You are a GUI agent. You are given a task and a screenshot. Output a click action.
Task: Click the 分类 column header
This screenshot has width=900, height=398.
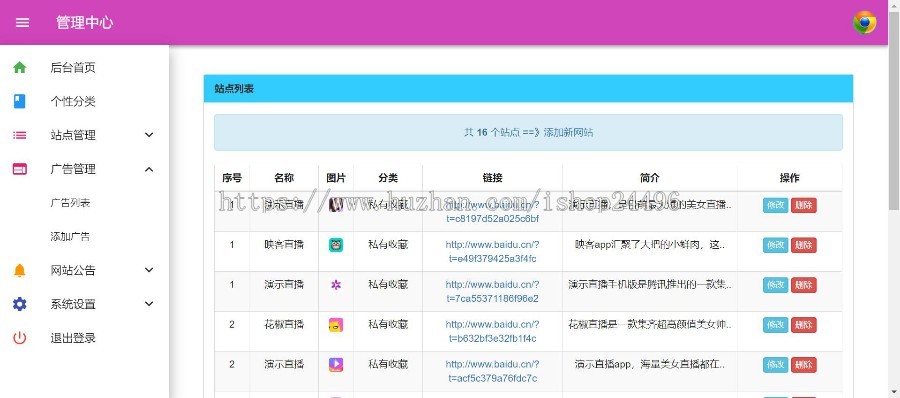(388, 178)
